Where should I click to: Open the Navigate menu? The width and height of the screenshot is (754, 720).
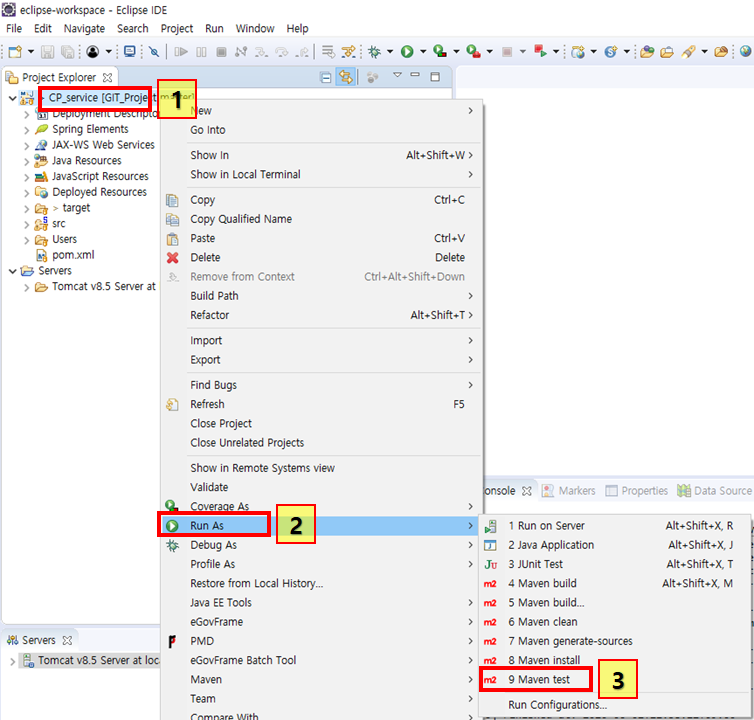click(84, 29)
